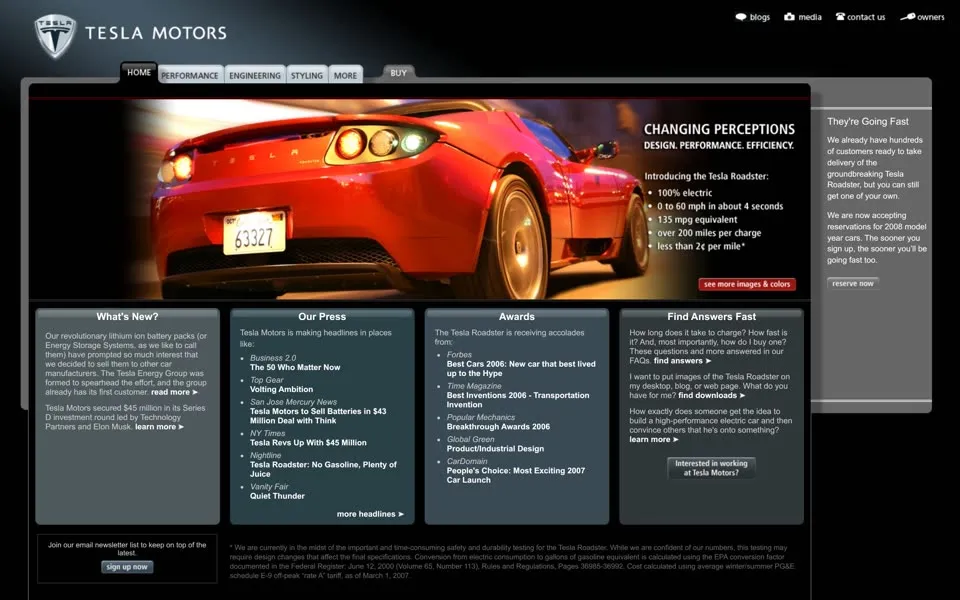Click the Vanity Fair source label
960x600 pixels.
tap(269, 487)
